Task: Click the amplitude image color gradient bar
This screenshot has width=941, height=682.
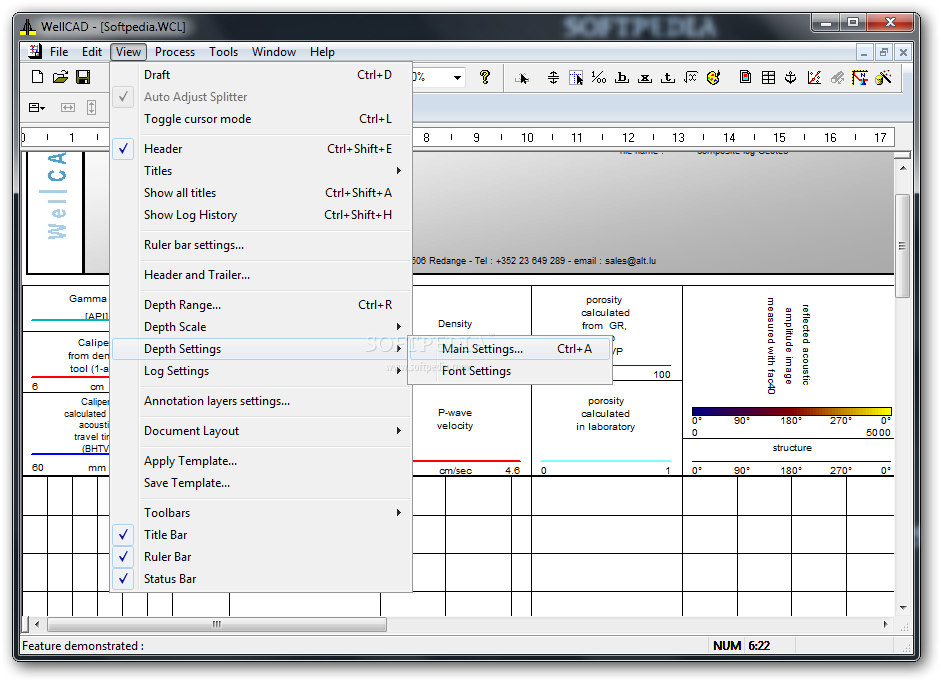Action: pos(792,411)
